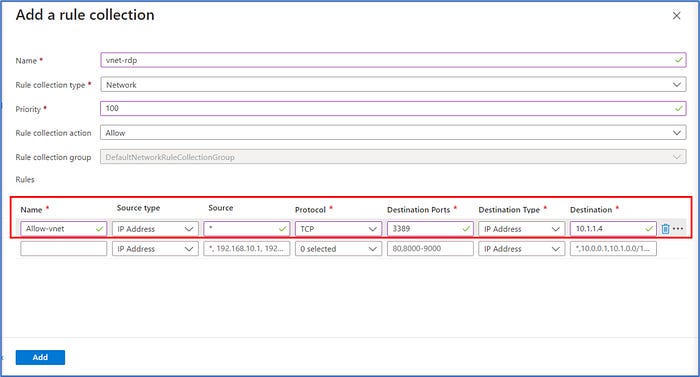Open more options ellipsis for Allow-vnet rule
The height and width of the screenshot is (377, 700).
(x=678, y=228)
